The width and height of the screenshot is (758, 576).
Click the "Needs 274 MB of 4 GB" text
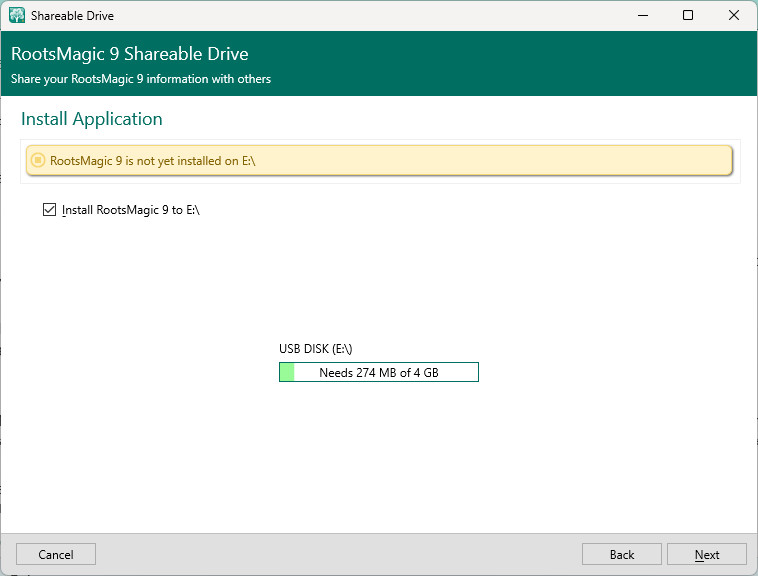tap(378, 373)
